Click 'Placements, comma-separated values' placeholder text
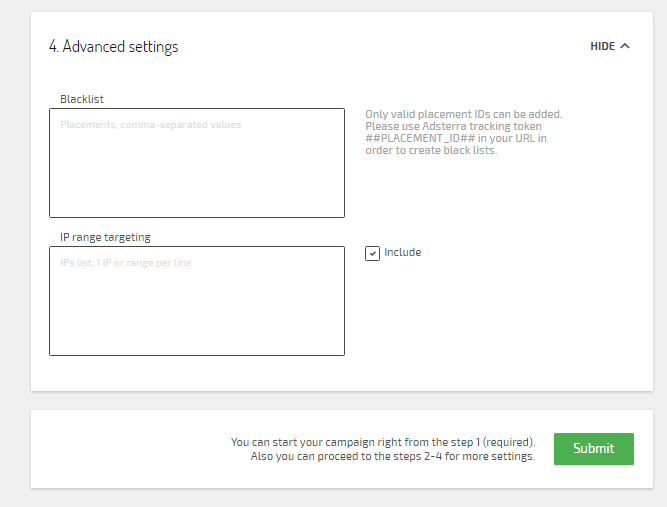This screenshot has height=507, width=667. click(151, 125)
